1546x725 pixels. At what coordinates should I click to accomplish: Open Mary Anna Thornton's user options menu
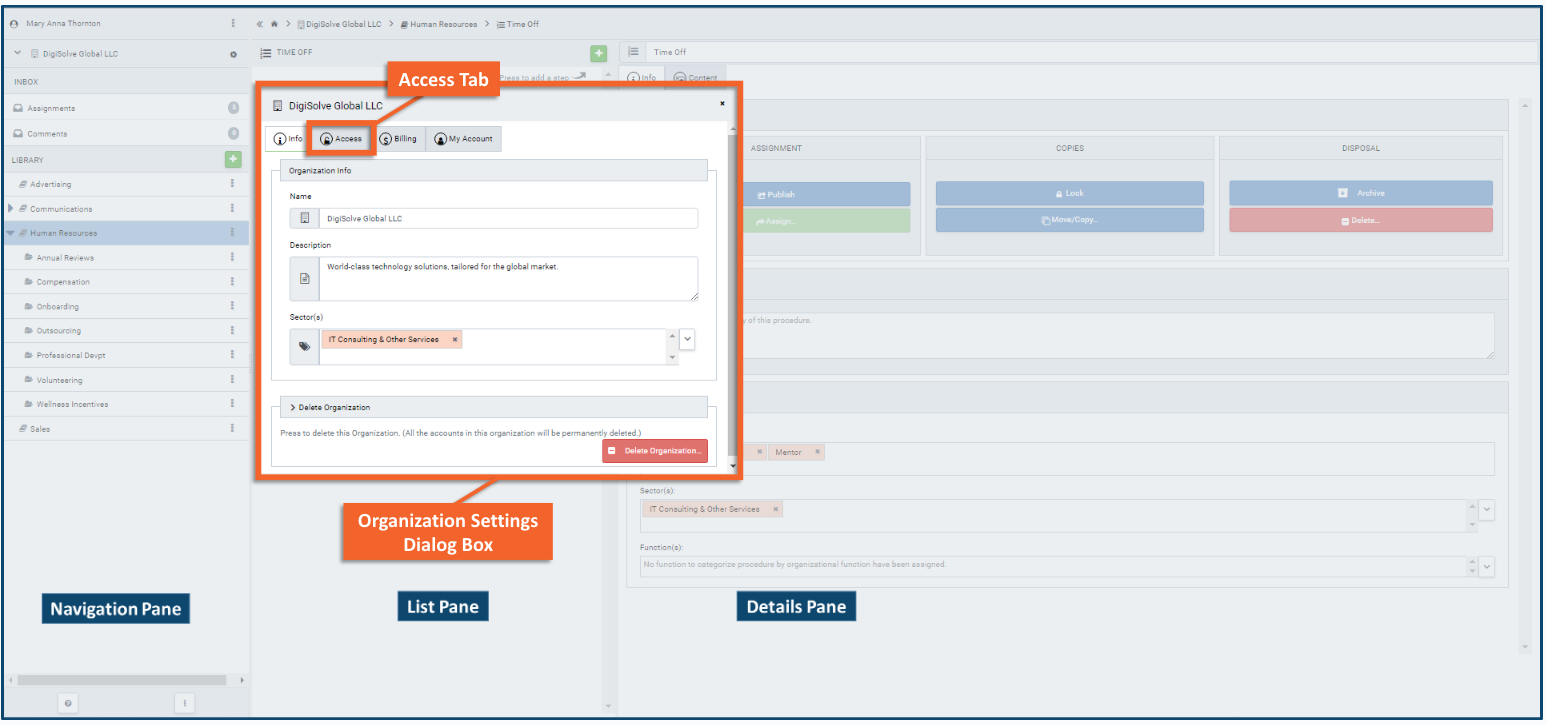click(233, 23)
